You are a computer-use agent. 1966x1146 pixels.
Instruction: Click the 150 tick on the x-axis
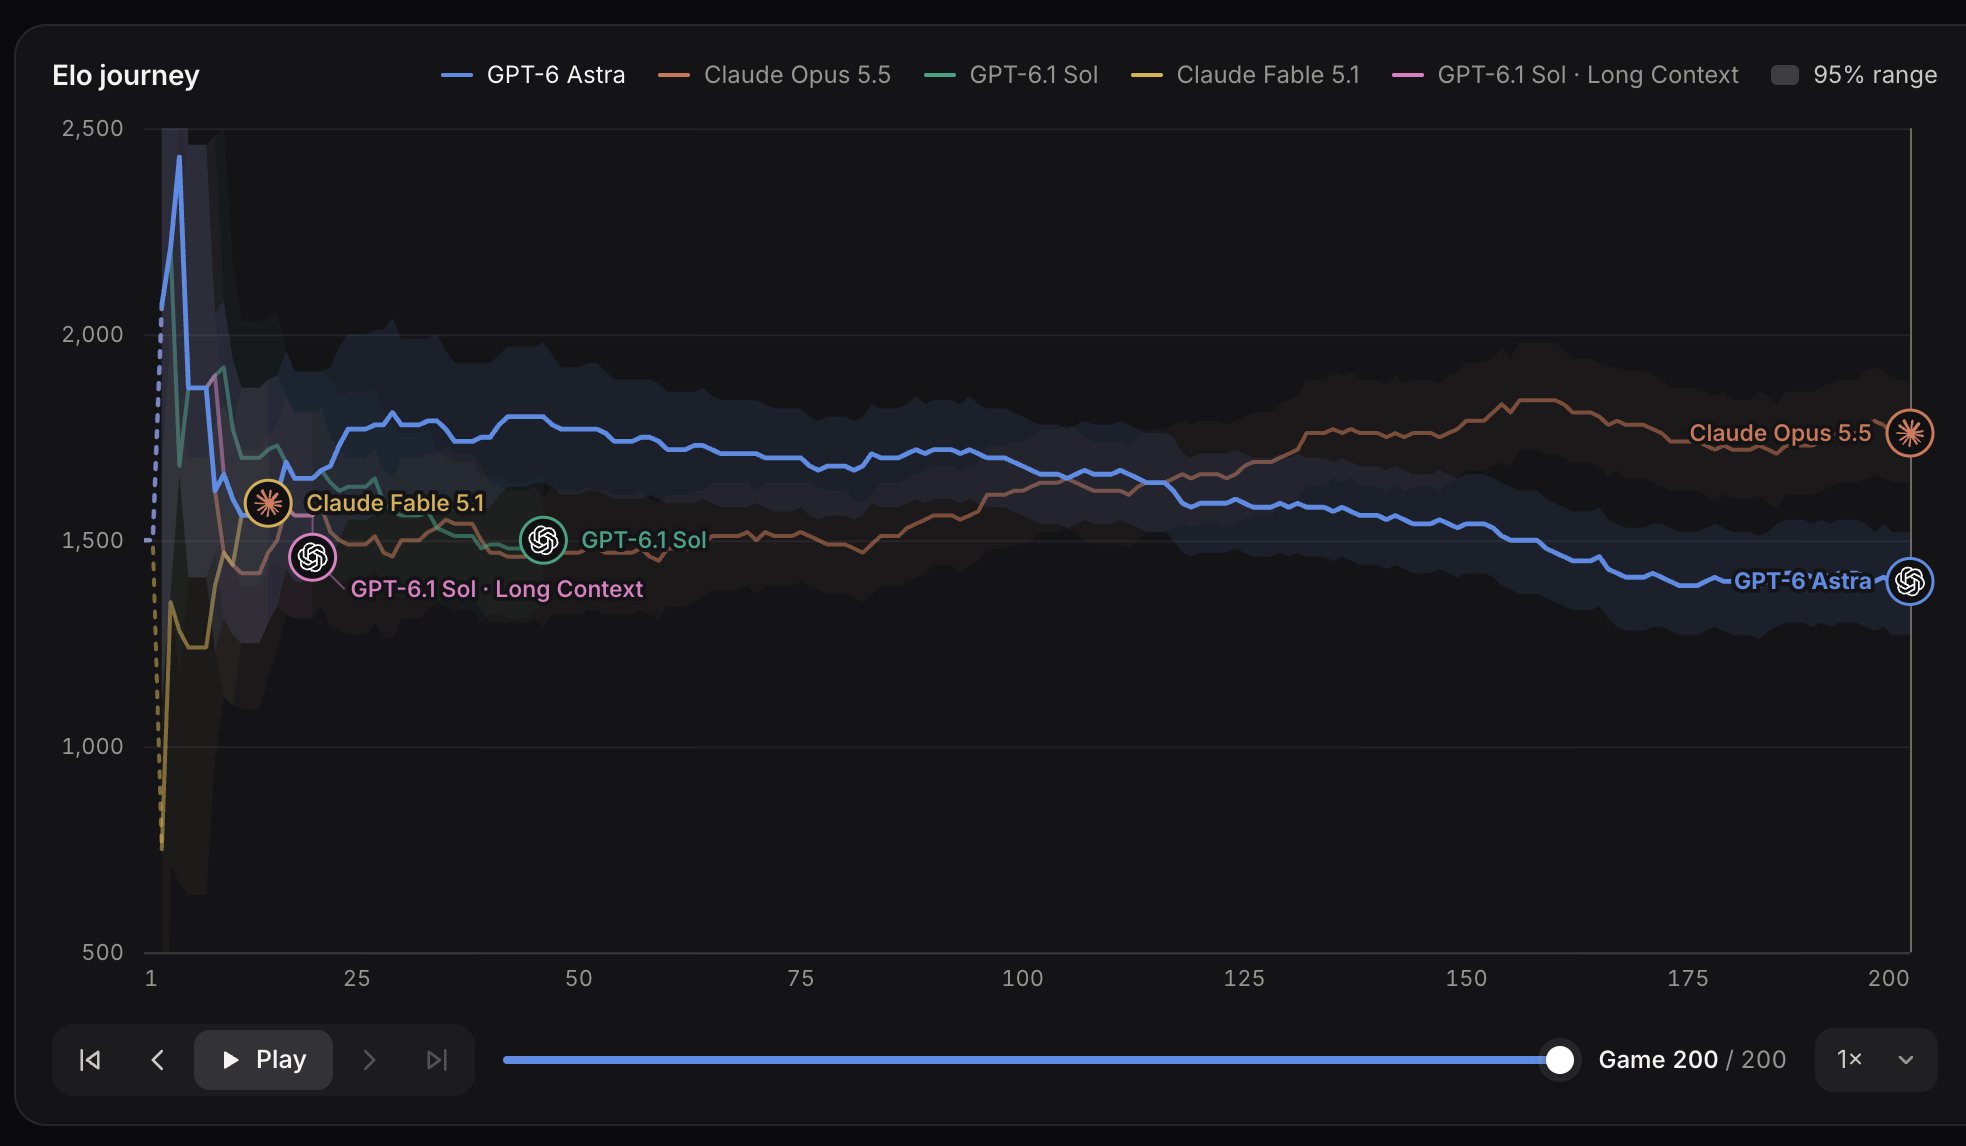click(x=1466, y=978)
